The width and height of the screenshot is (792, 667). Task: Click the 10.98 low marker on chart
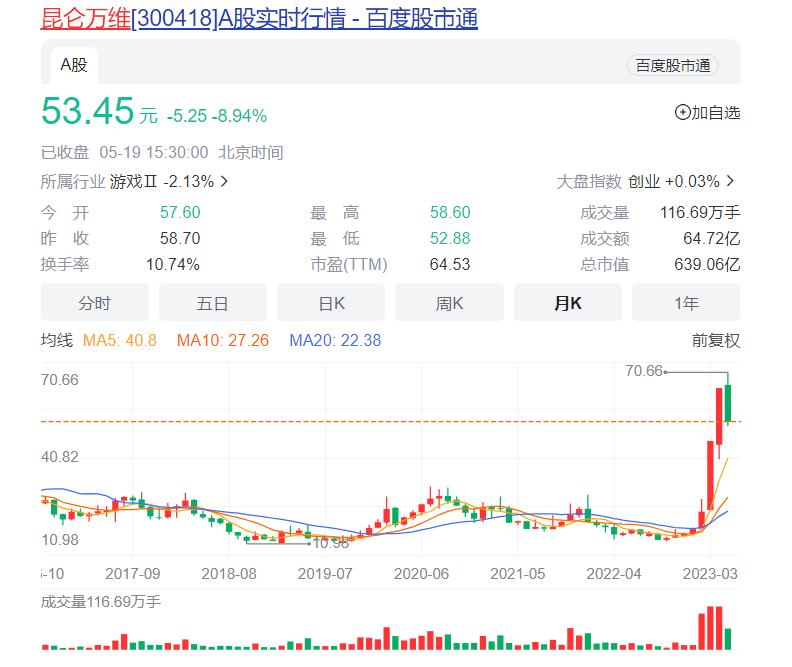tap(331, 543)
